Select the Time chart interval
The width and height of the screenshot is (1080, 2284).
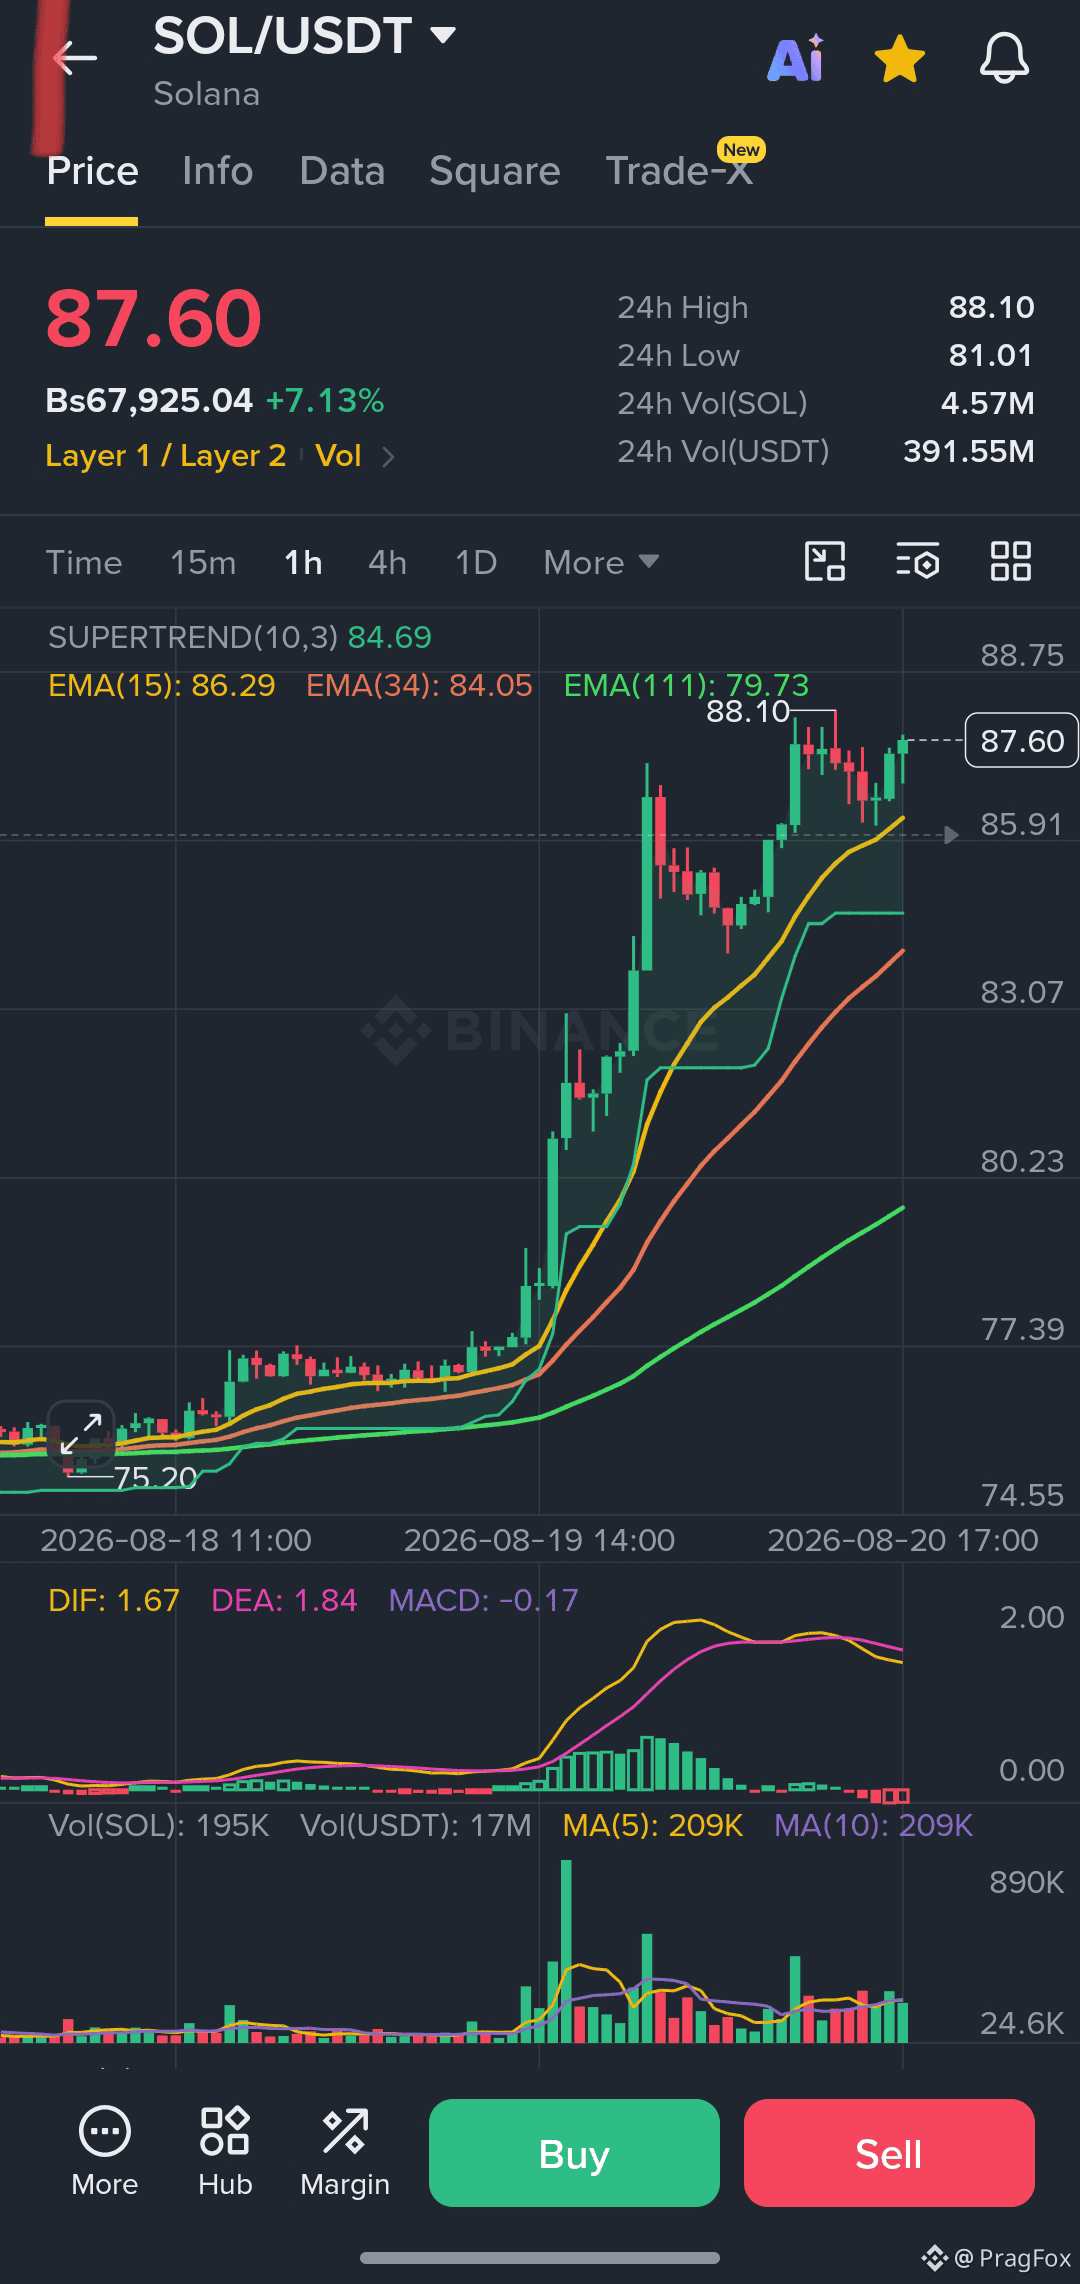click(x=84, y=562)
